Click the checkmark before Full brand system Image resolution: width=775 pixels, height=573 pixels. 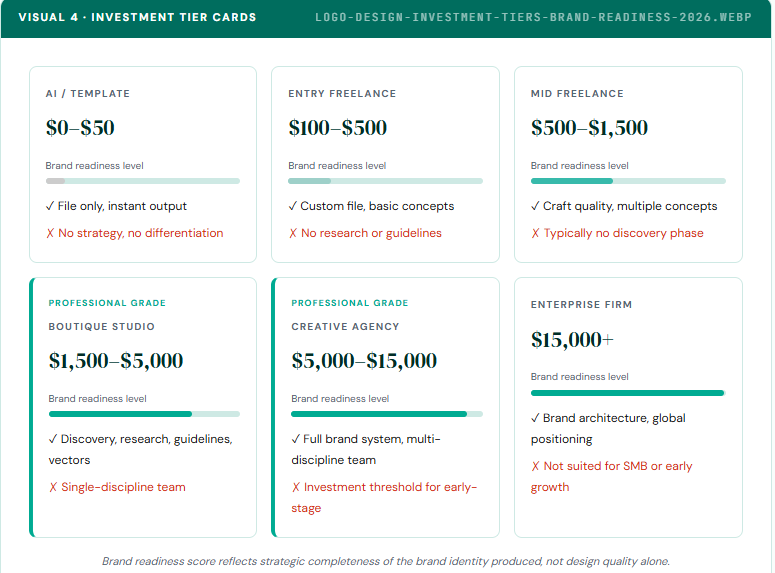[296, 439]
